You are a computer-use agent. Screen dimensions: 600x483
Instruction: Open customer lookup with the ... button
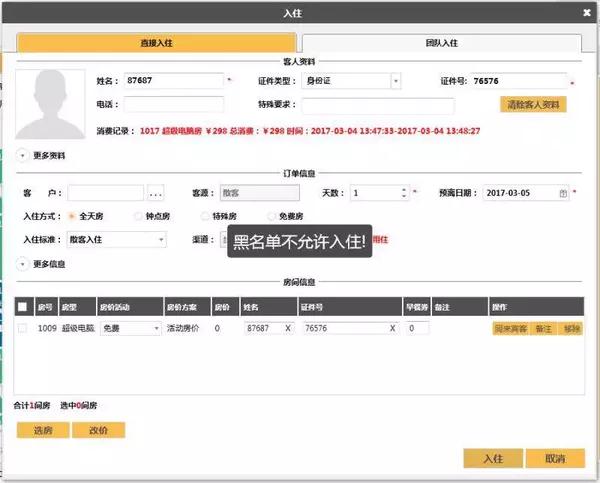point(156,193)
